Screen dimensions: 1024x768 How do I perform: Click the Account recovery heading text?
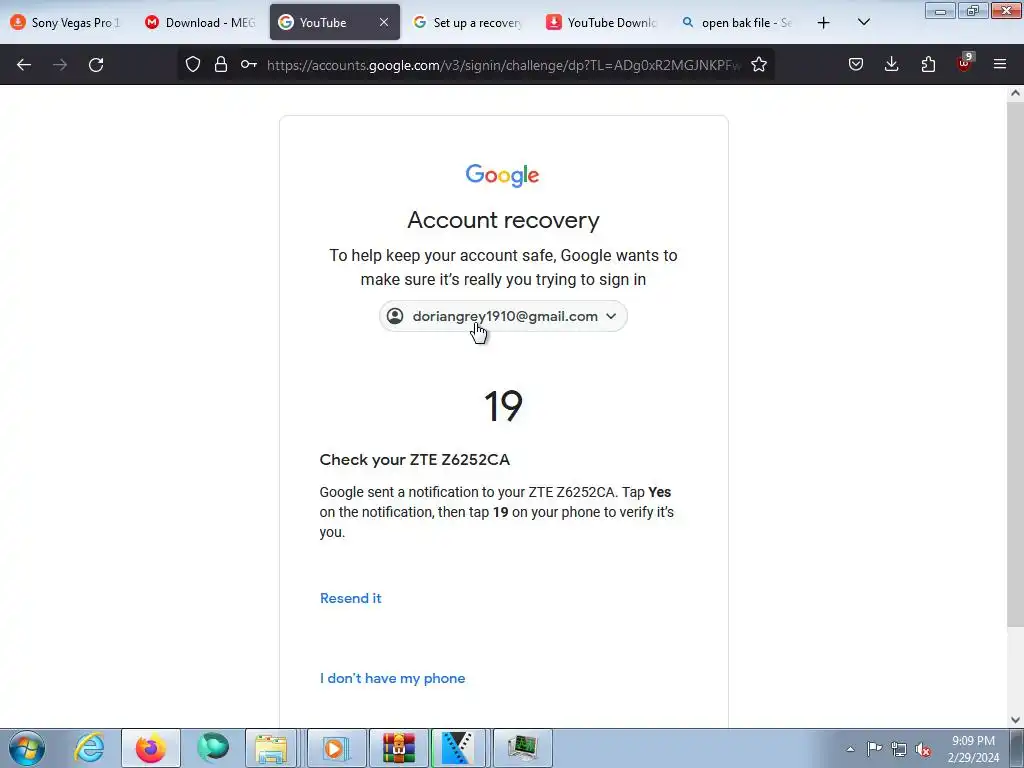coord(504,220)
